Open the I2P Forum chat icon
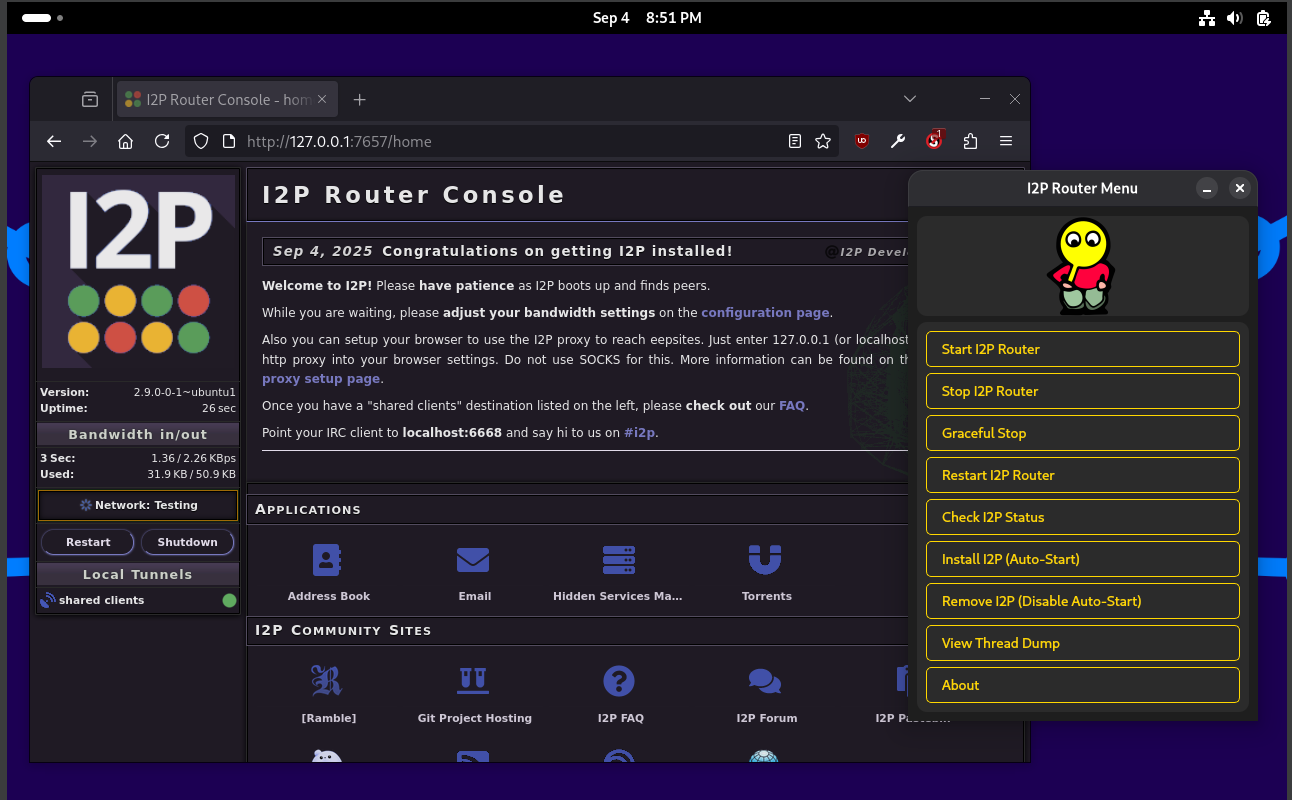Image resolution: width=1292 pixels, height=800 pixels. coord(765,682)
